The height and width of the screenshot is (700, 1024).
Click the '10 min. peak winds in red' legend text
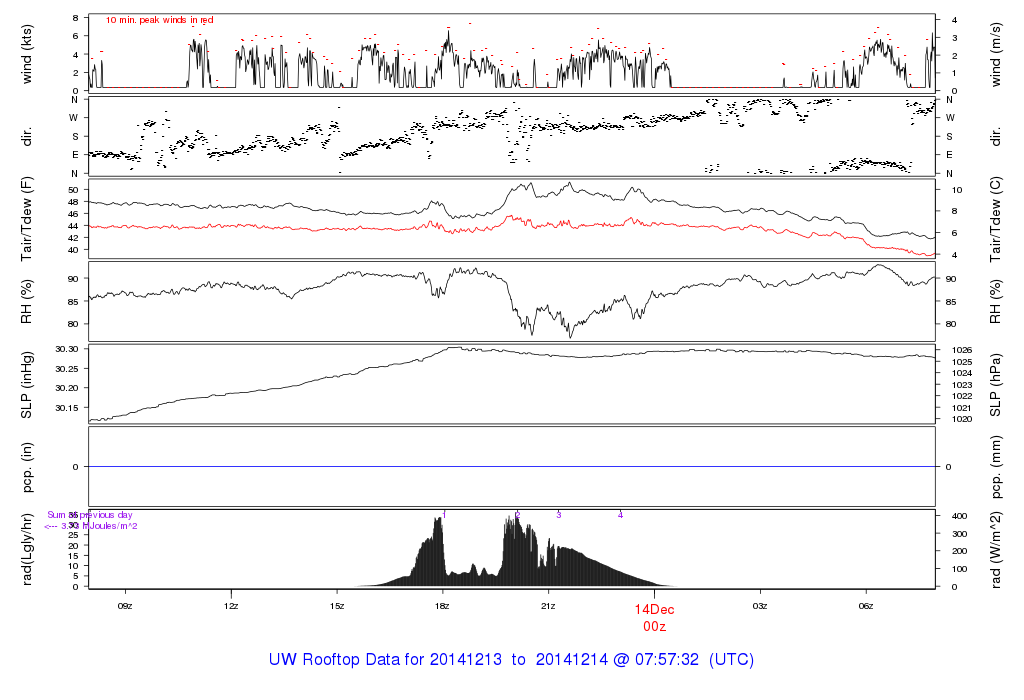[x=160, y=20]
